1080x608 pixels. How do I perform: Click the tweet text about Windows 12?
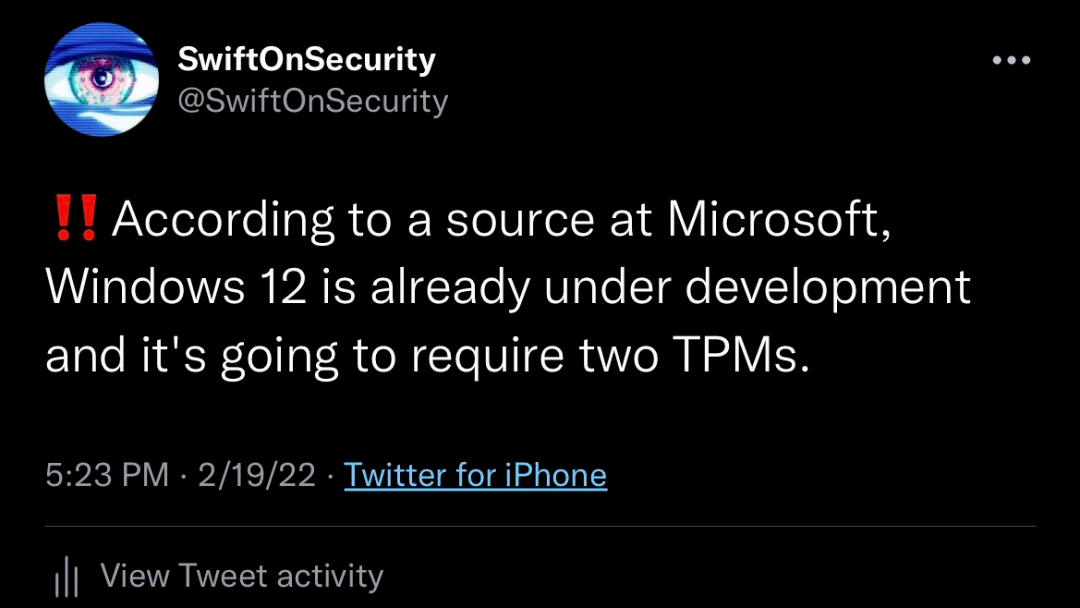500,286
